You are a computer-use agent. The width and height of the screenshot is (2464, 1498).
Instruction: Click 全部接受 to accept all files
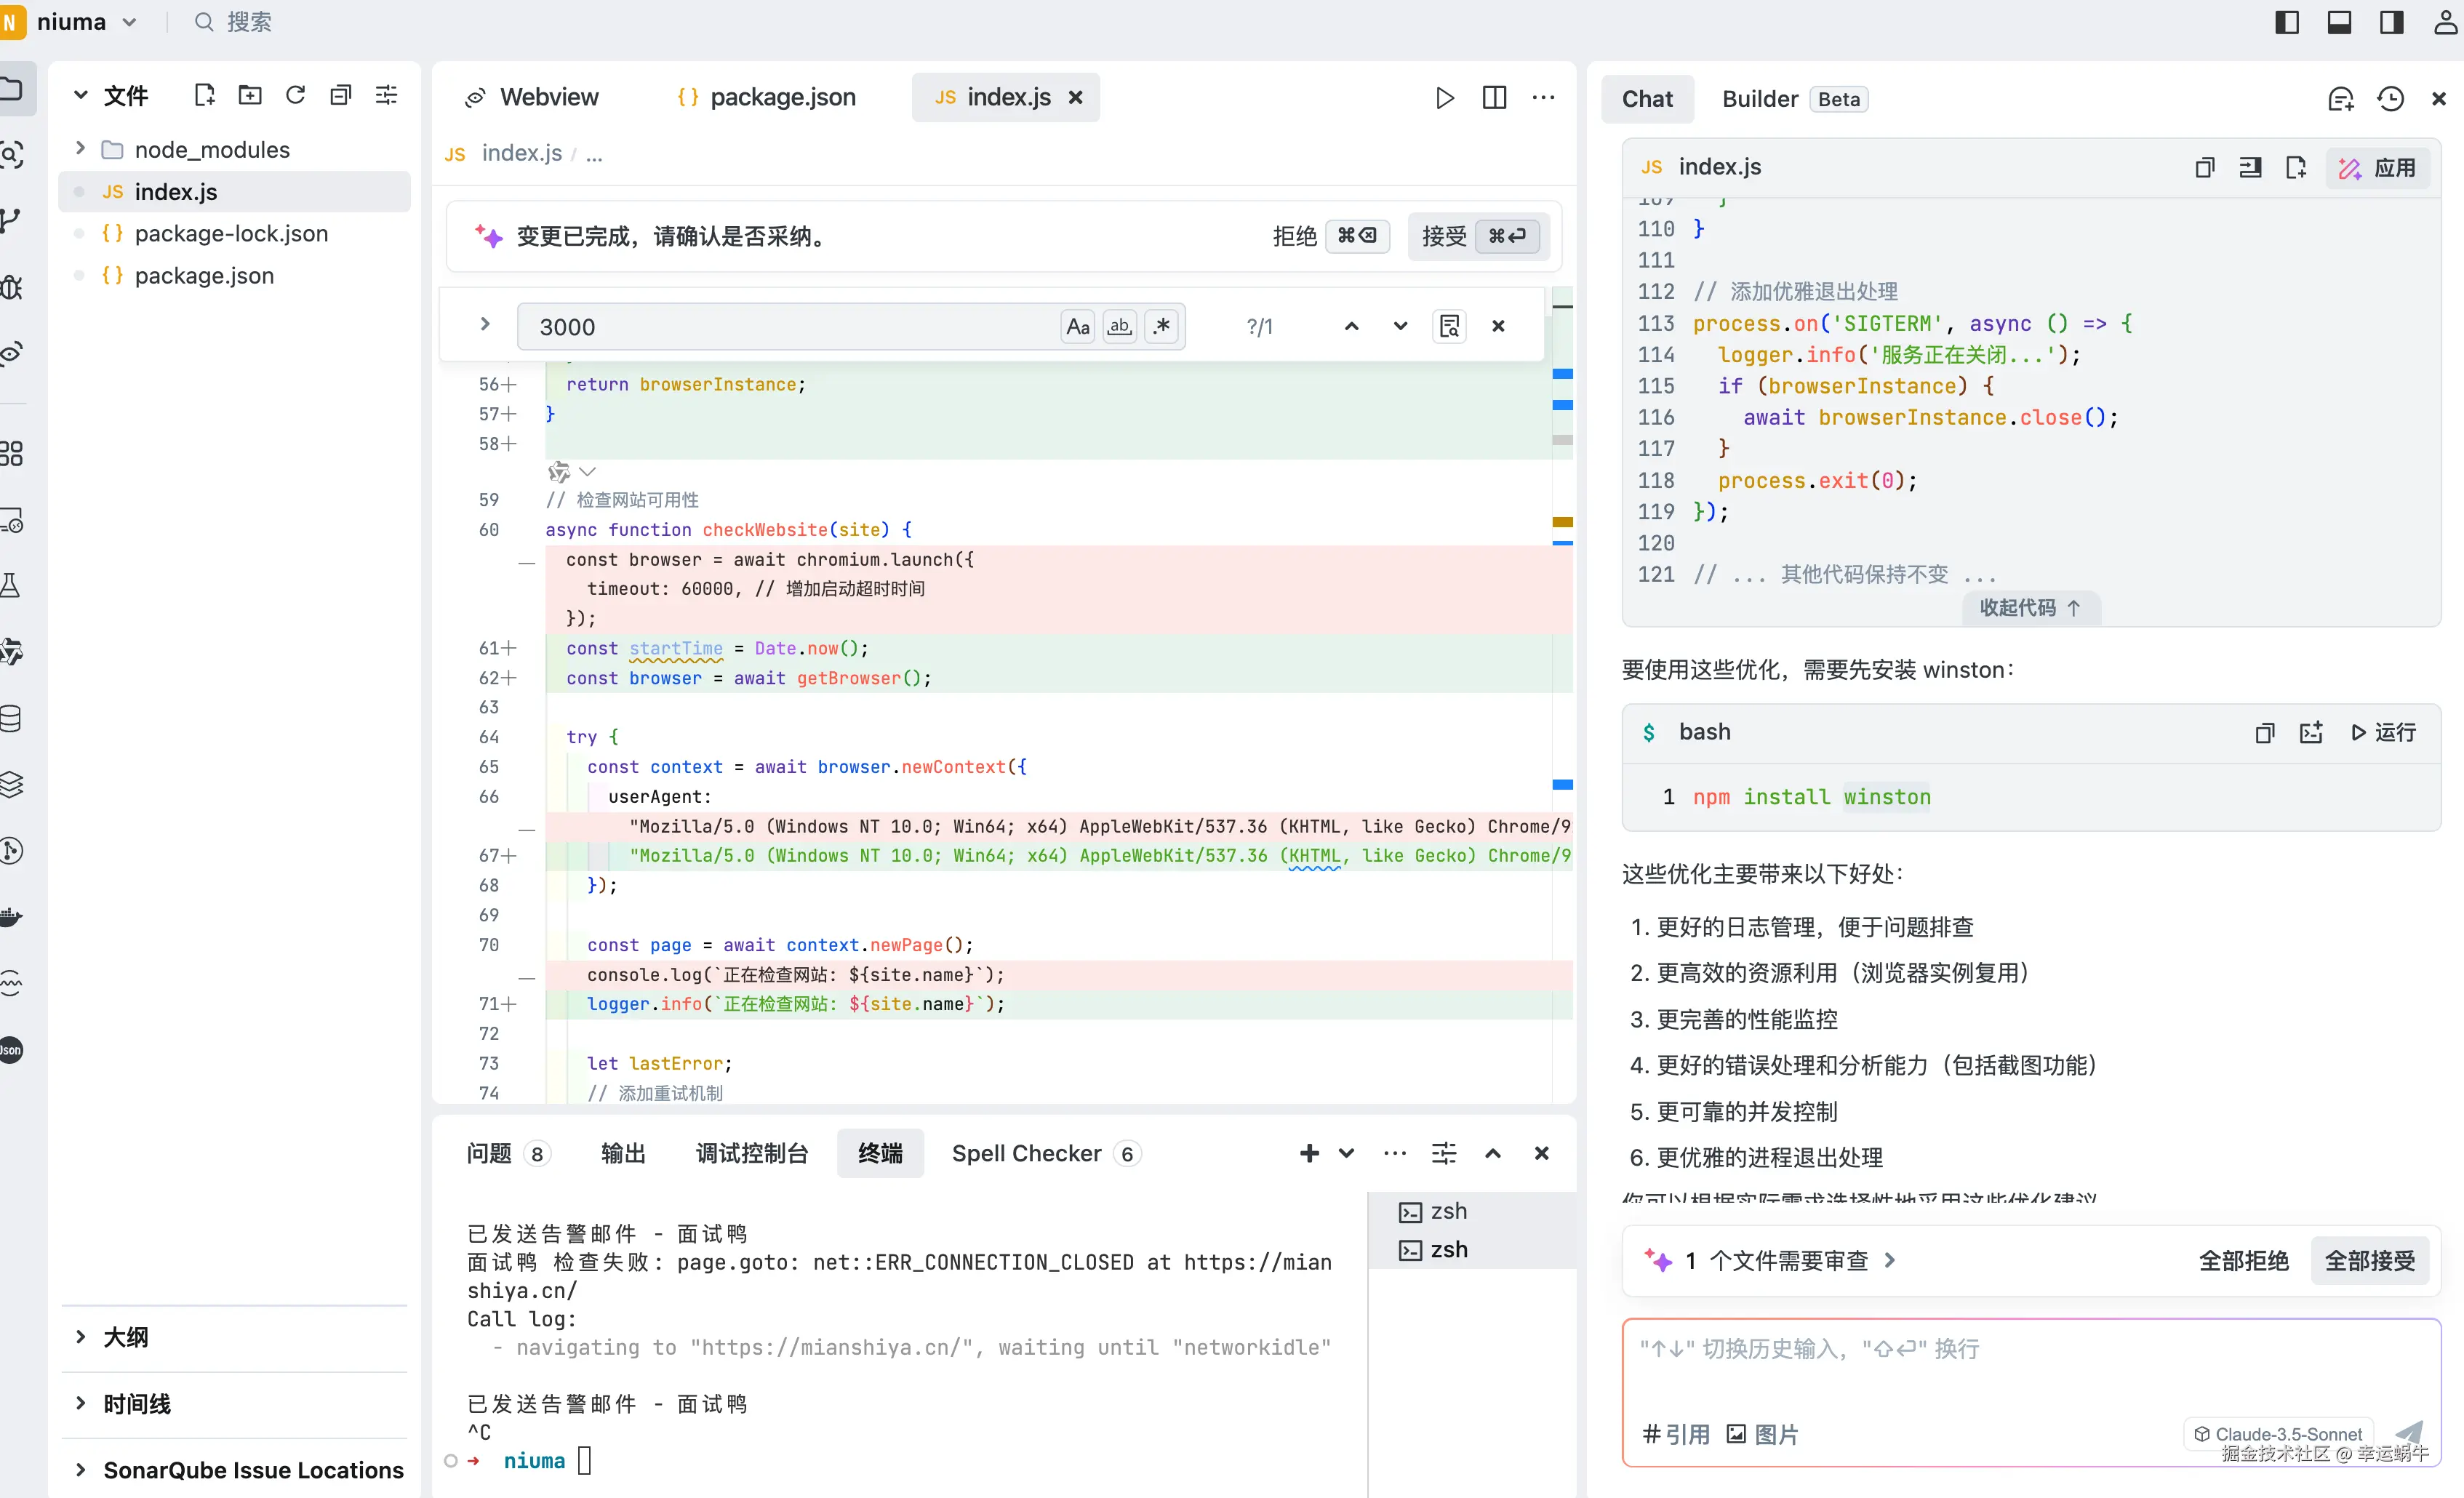click(2369, 1260)
